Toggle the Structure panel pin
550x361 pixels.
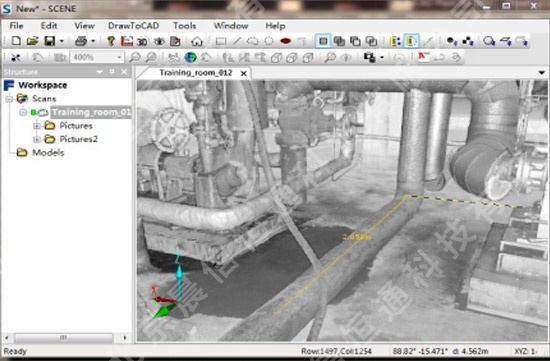point(112,72)
